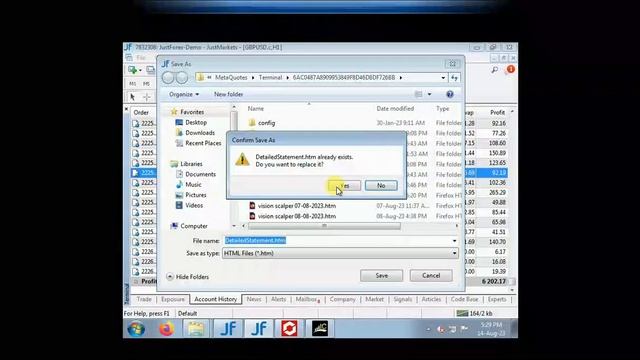
Task: Sort files by Date modified column
Action: [395, 109]
